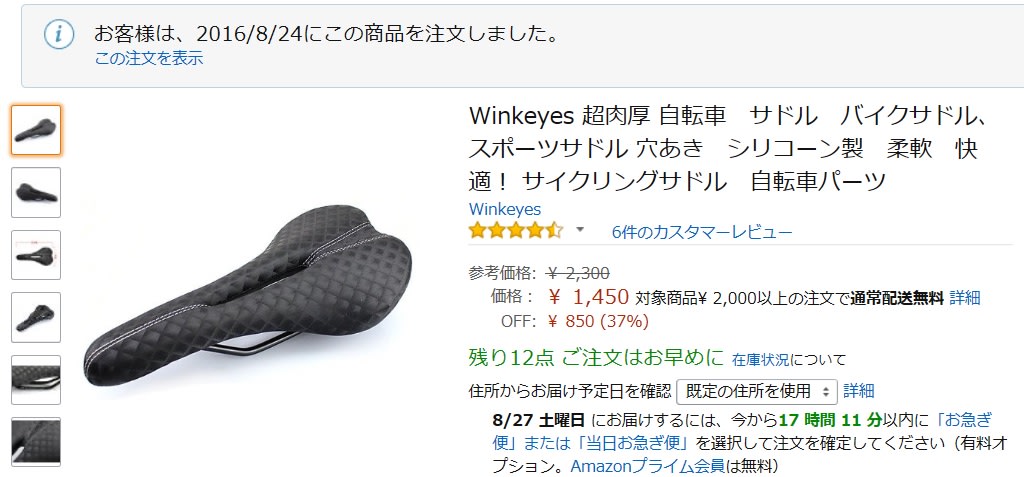Click 詳細 link next to free shipping
Image resolution: width=1024 pixels, height=477 pixels.
pyautogui.click(x=965, y=298)
